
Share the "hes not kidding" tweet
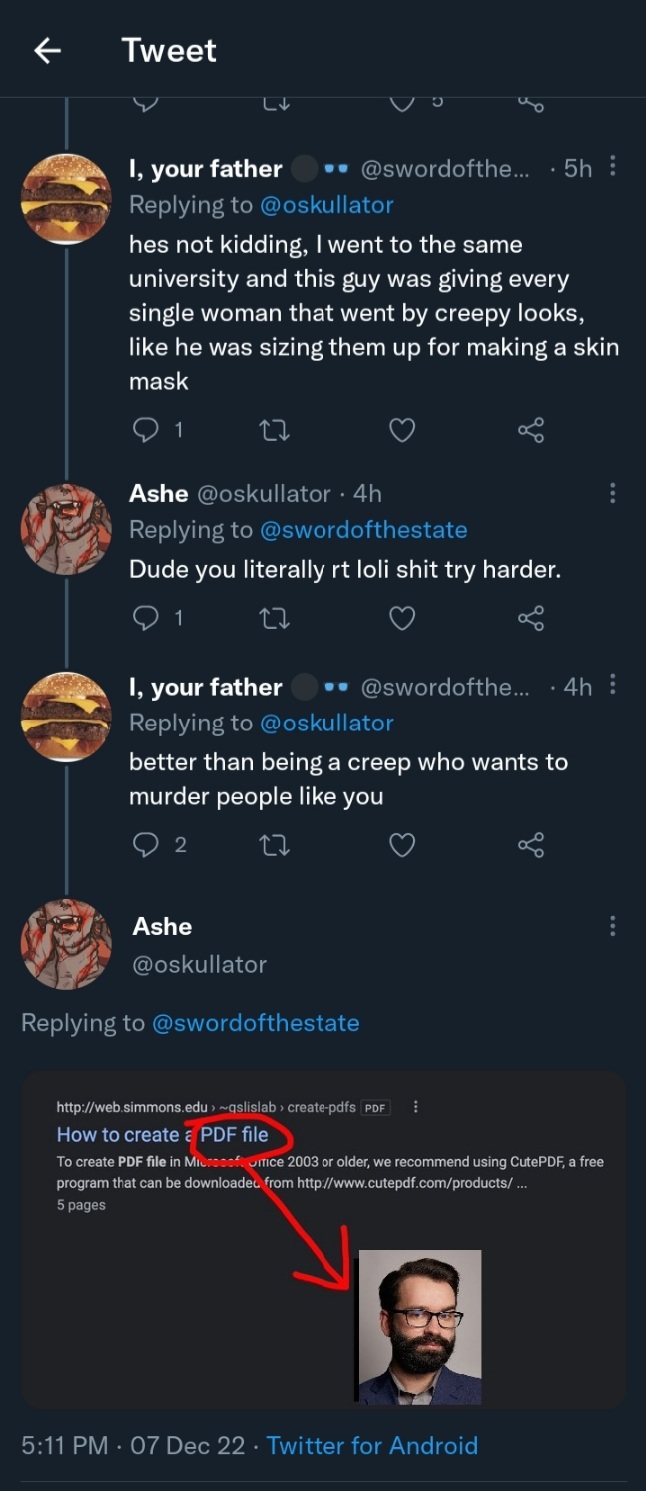click(531, 430)
